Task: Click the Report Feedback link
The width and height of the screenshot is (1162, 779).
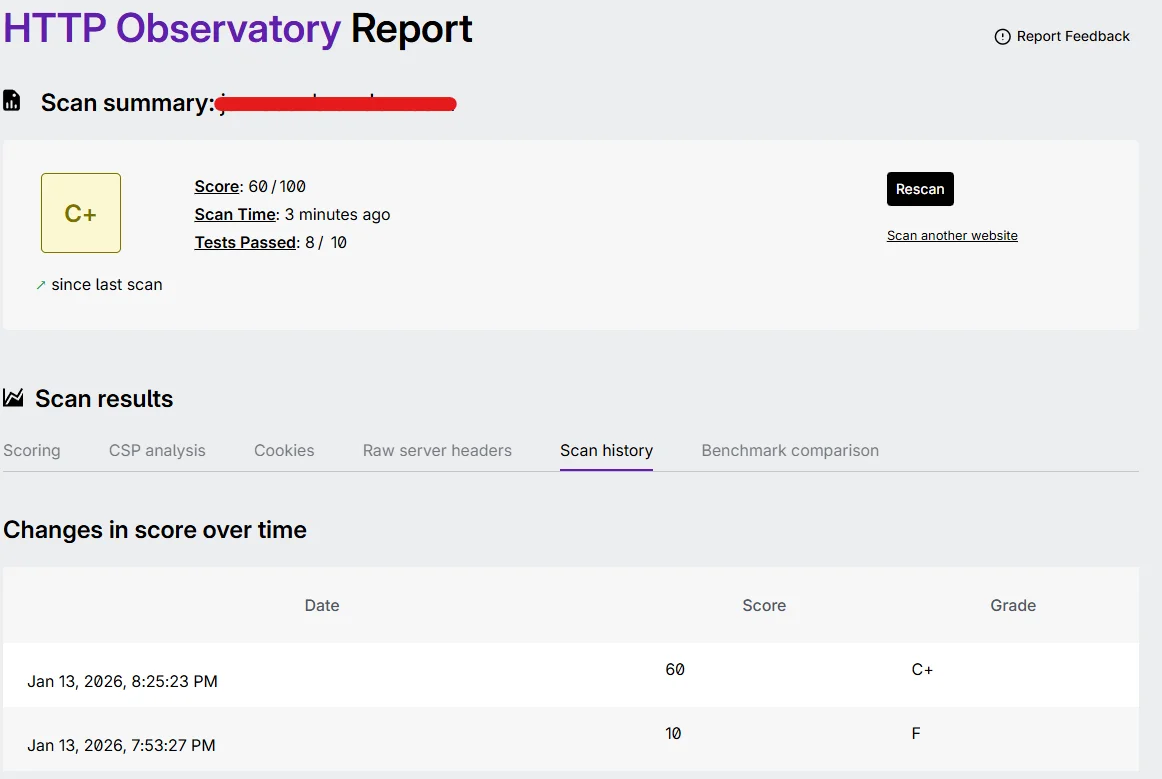Action: click(1073, 36)
